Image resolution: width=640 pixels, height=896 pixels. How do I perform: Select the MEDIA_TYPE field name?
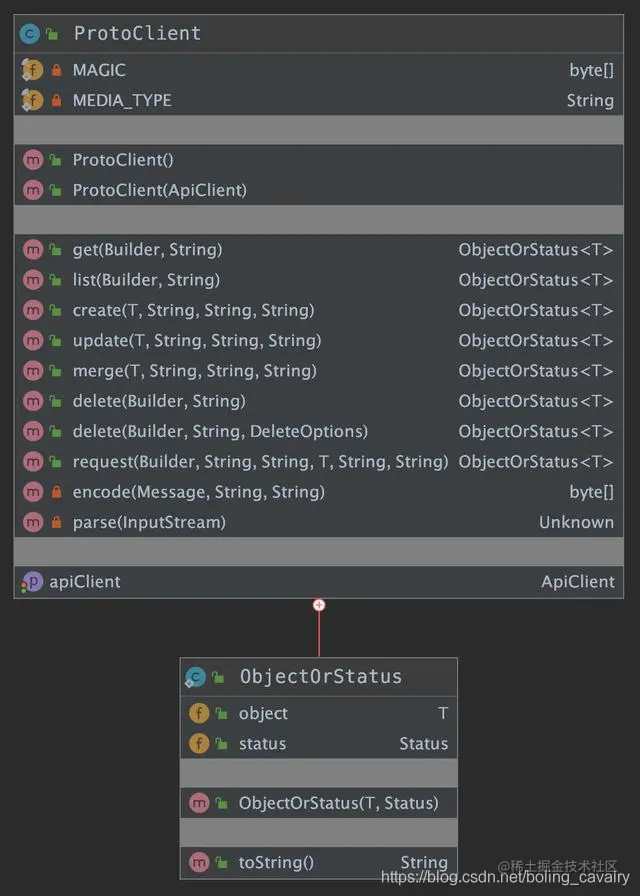122,101
